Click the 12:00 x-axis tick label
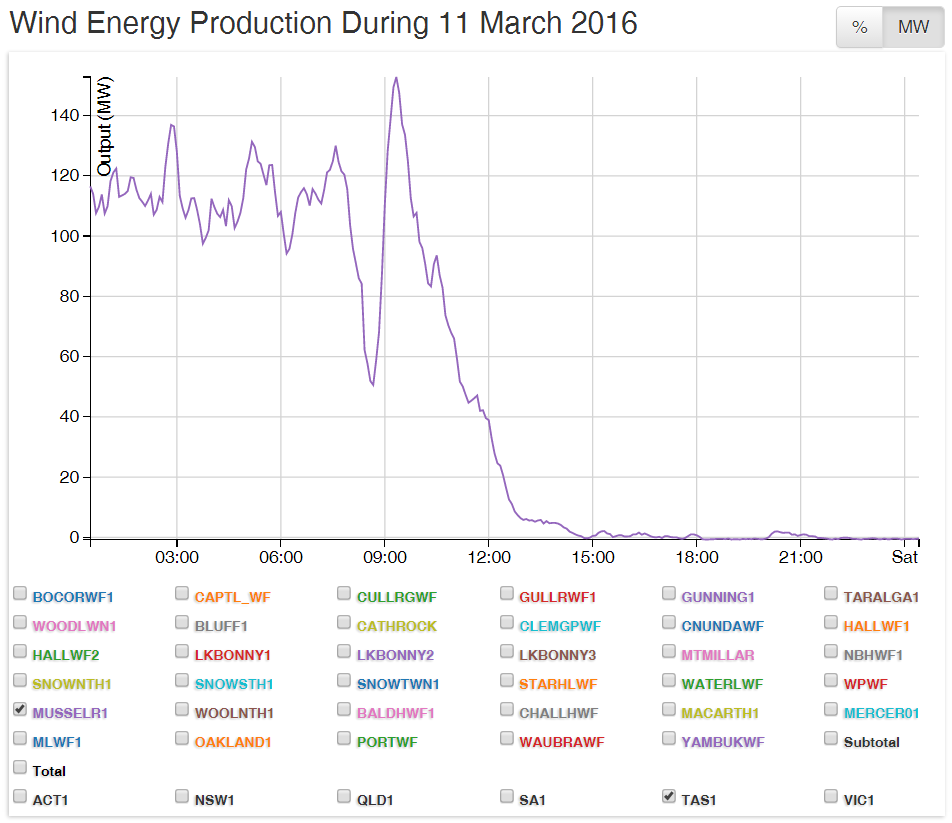 (x=490, y=557)
